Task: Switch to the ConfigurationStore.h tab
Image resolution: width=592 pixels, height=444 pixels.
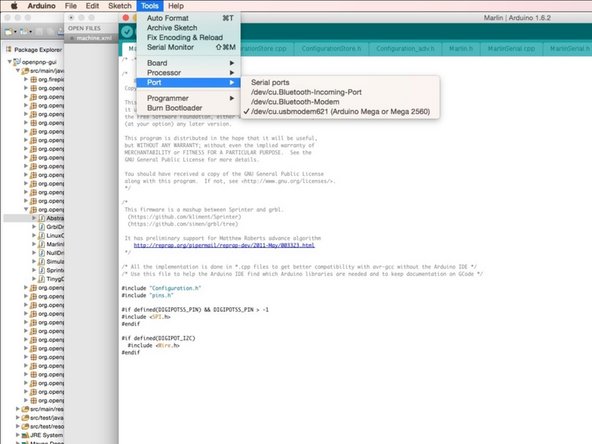Action: click(331, 49)
